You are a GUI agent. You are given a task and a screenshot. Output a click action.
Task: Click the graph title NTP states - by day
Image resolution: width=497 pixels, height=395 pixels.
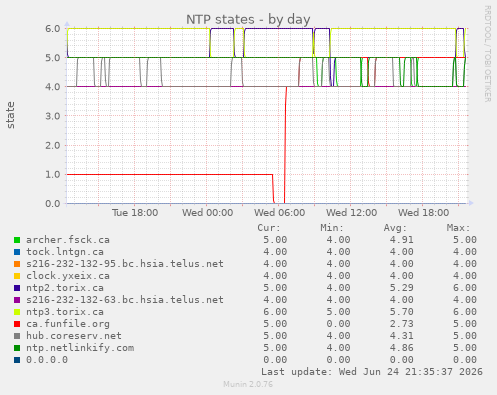pyautogui.click(x=248, y=20)
